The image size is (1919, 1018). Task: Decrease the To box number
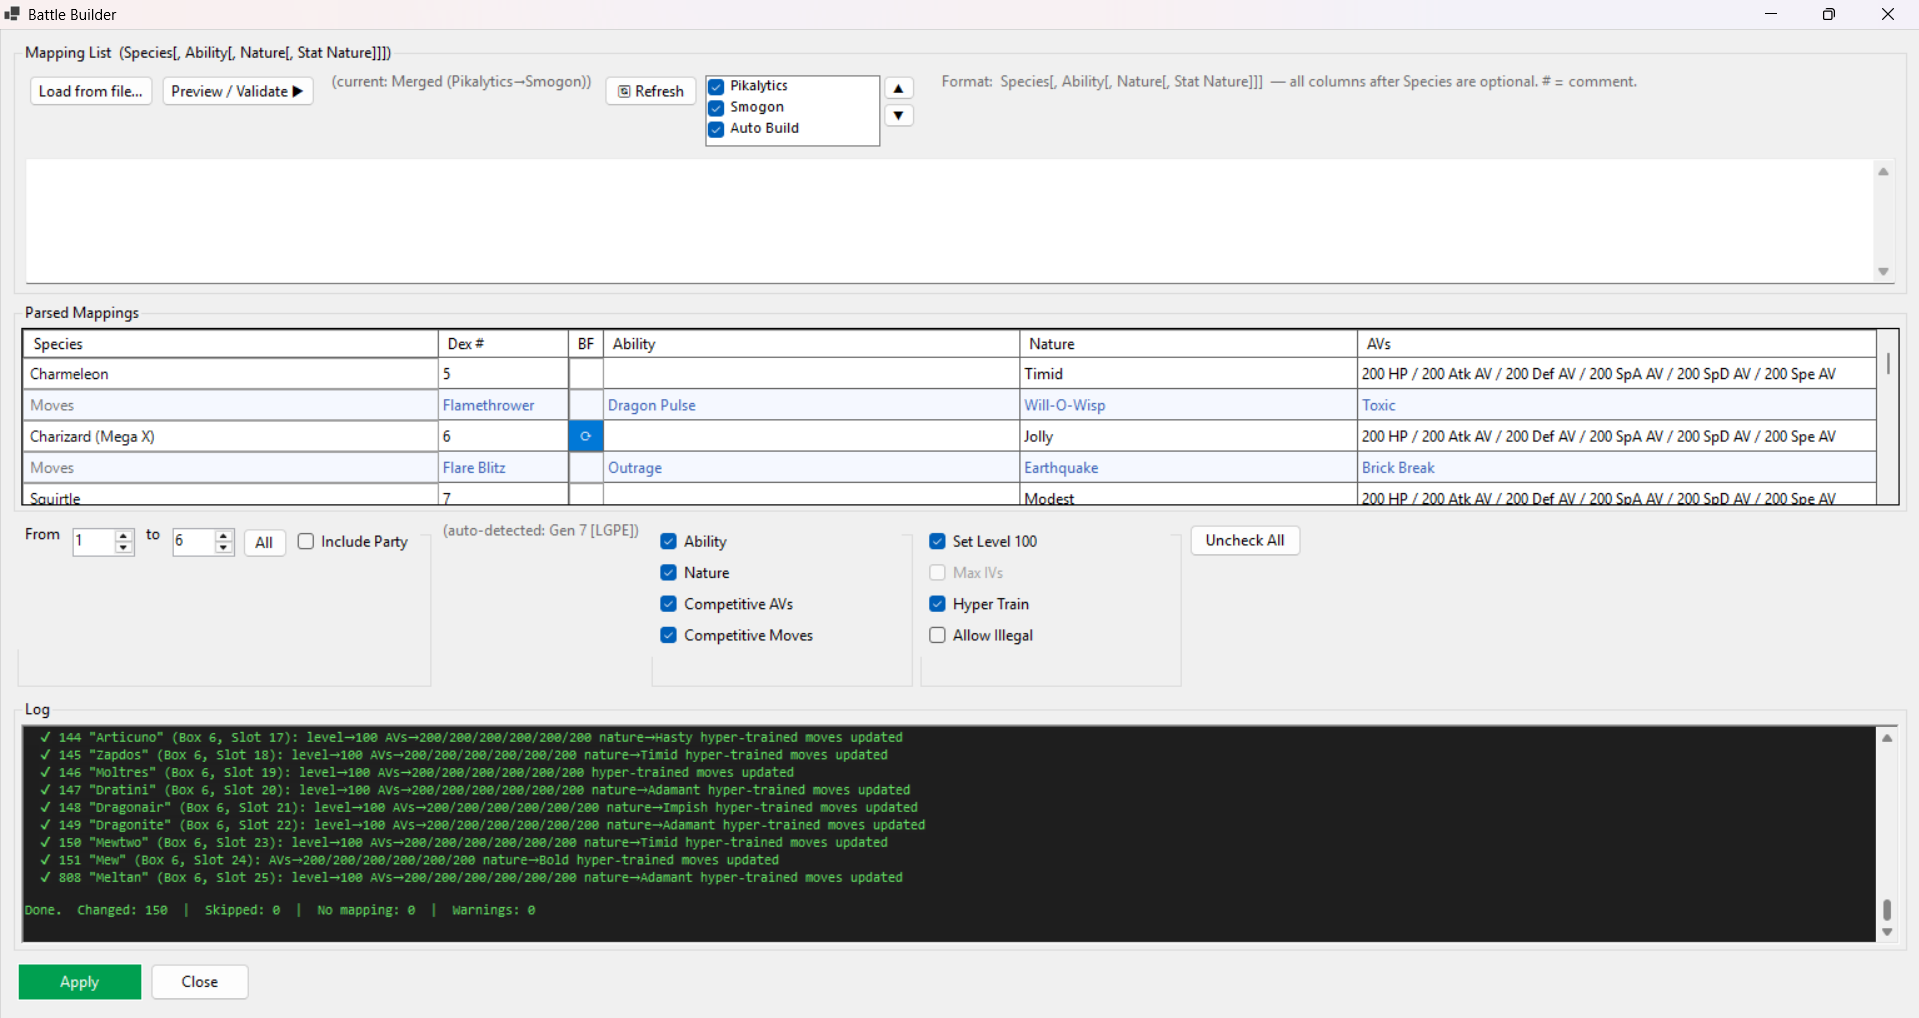(224, 548)
